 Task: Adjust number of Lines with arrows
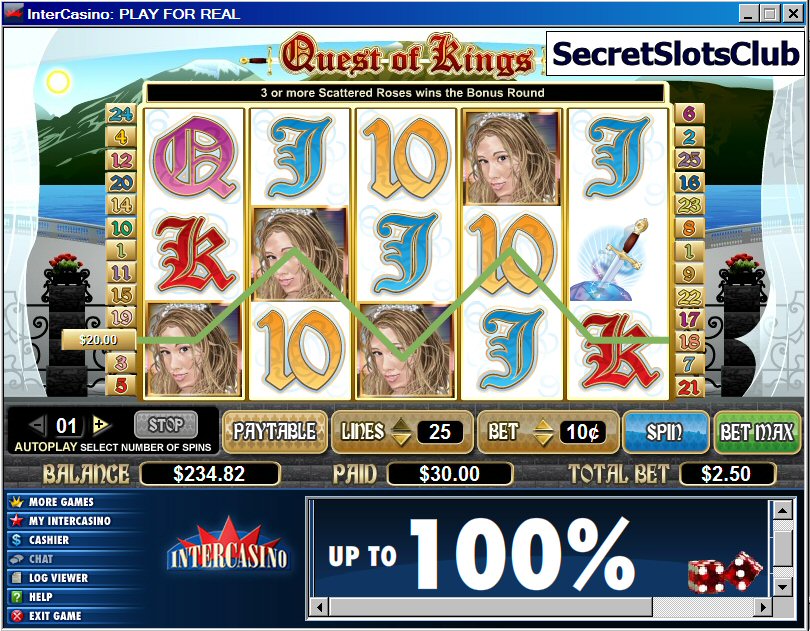tap(400, 432)
